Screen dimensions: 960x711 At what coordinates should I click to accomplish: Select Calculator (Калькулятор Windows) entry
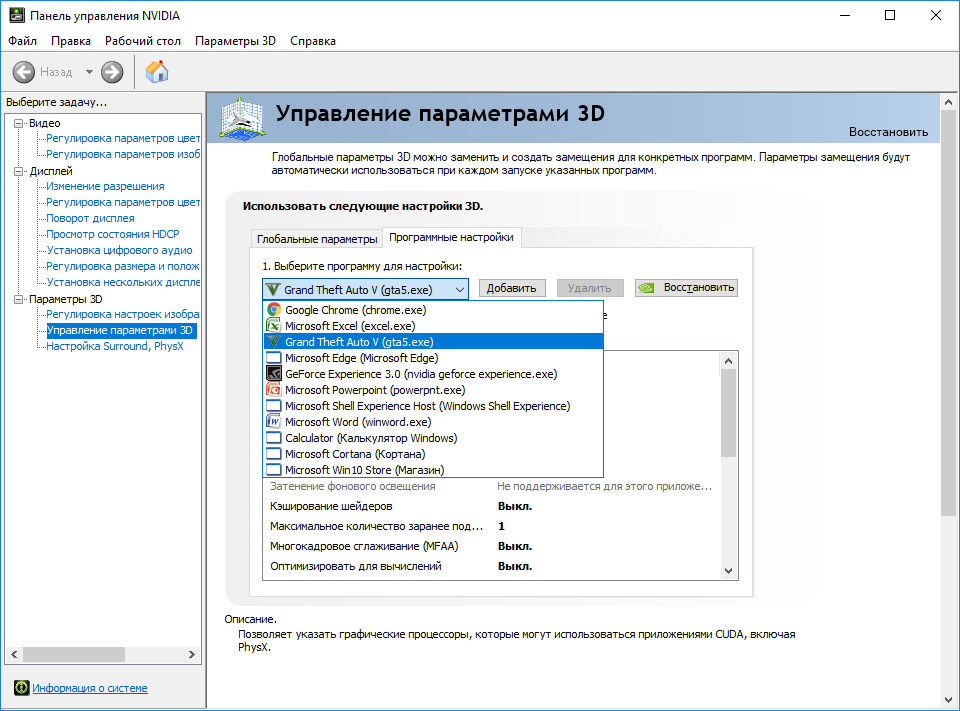coord(433,438)
